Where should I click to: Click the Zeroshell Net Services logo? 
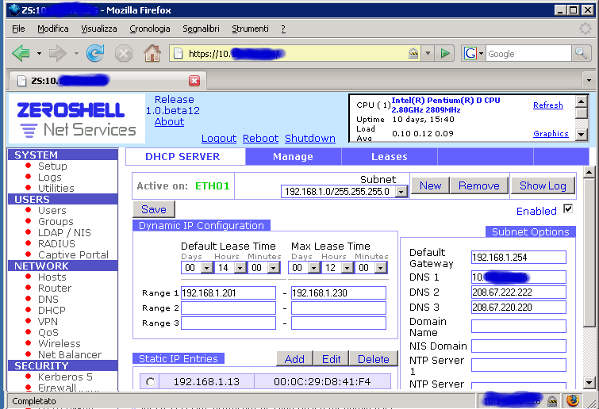pyautogui.click(x=76, y=120)
